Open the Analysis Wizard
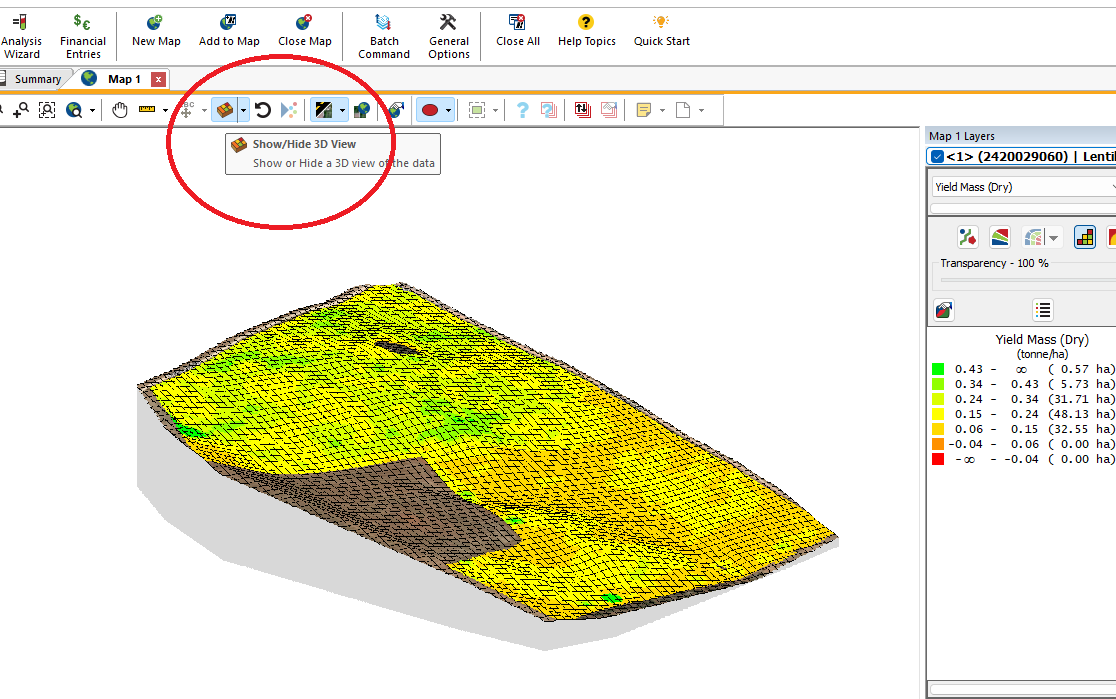Screen dimensions: 1116x699 (21, 37)
